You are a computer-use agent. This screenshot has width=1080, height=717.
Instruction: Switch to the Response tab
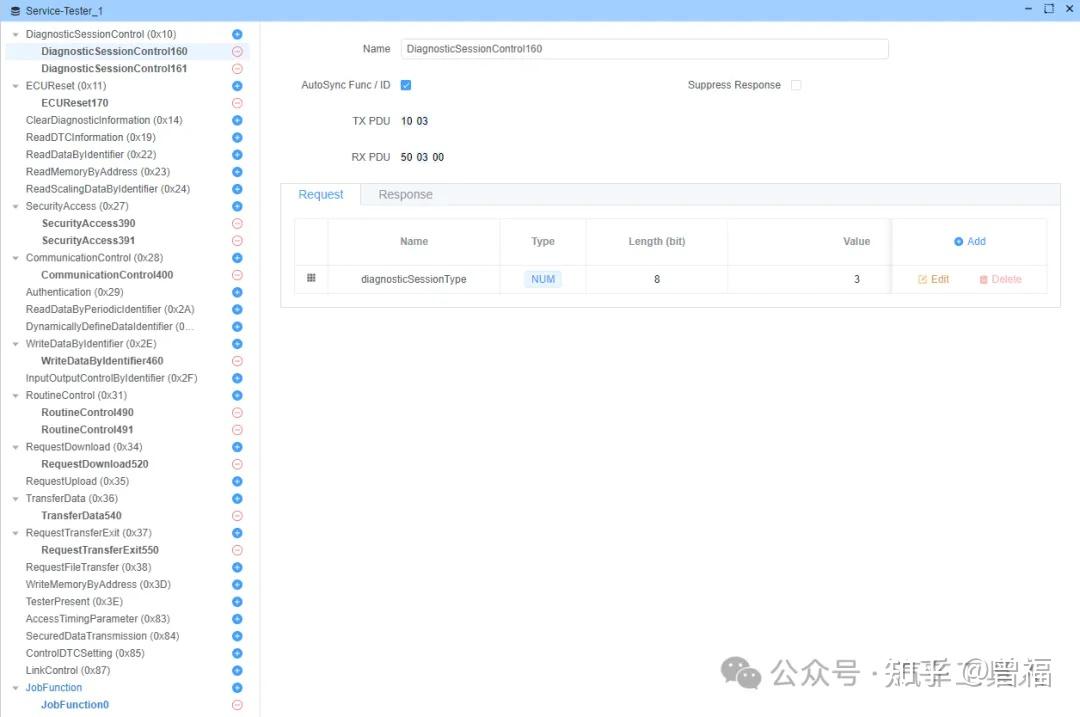(x=404, y=194)
